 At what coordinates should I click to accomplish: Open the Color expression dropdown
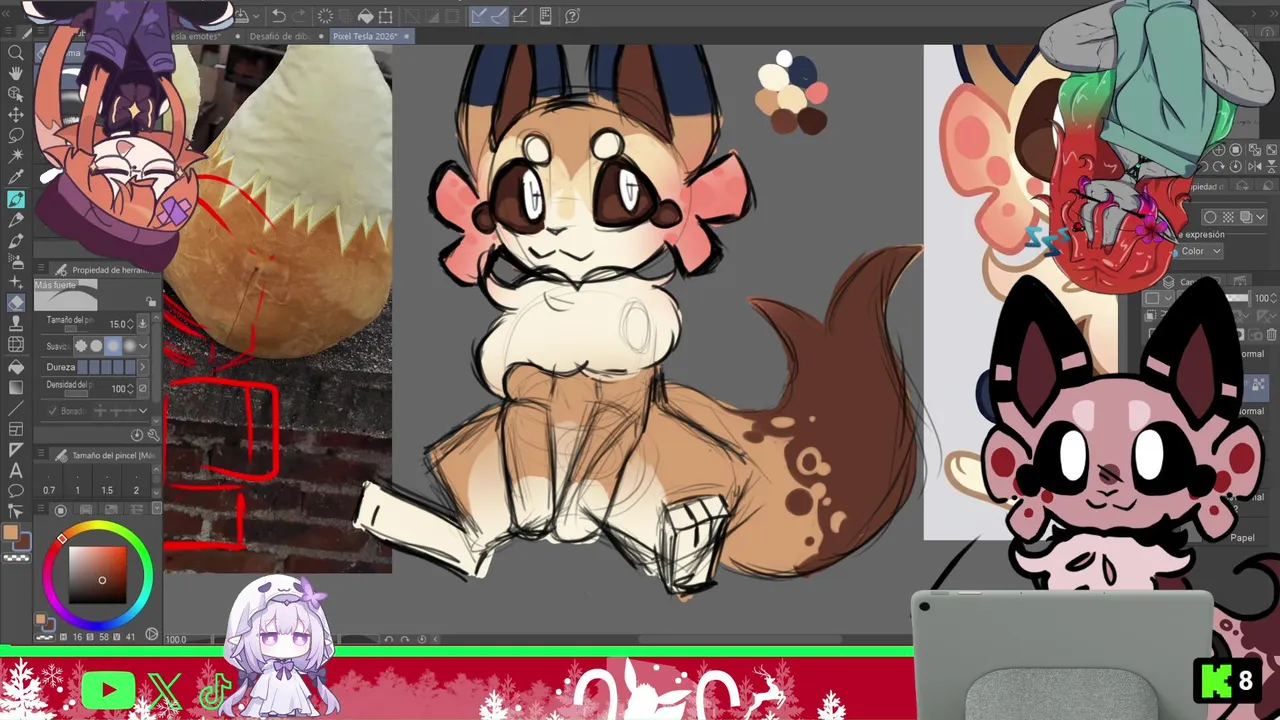tap(1200, 251)
